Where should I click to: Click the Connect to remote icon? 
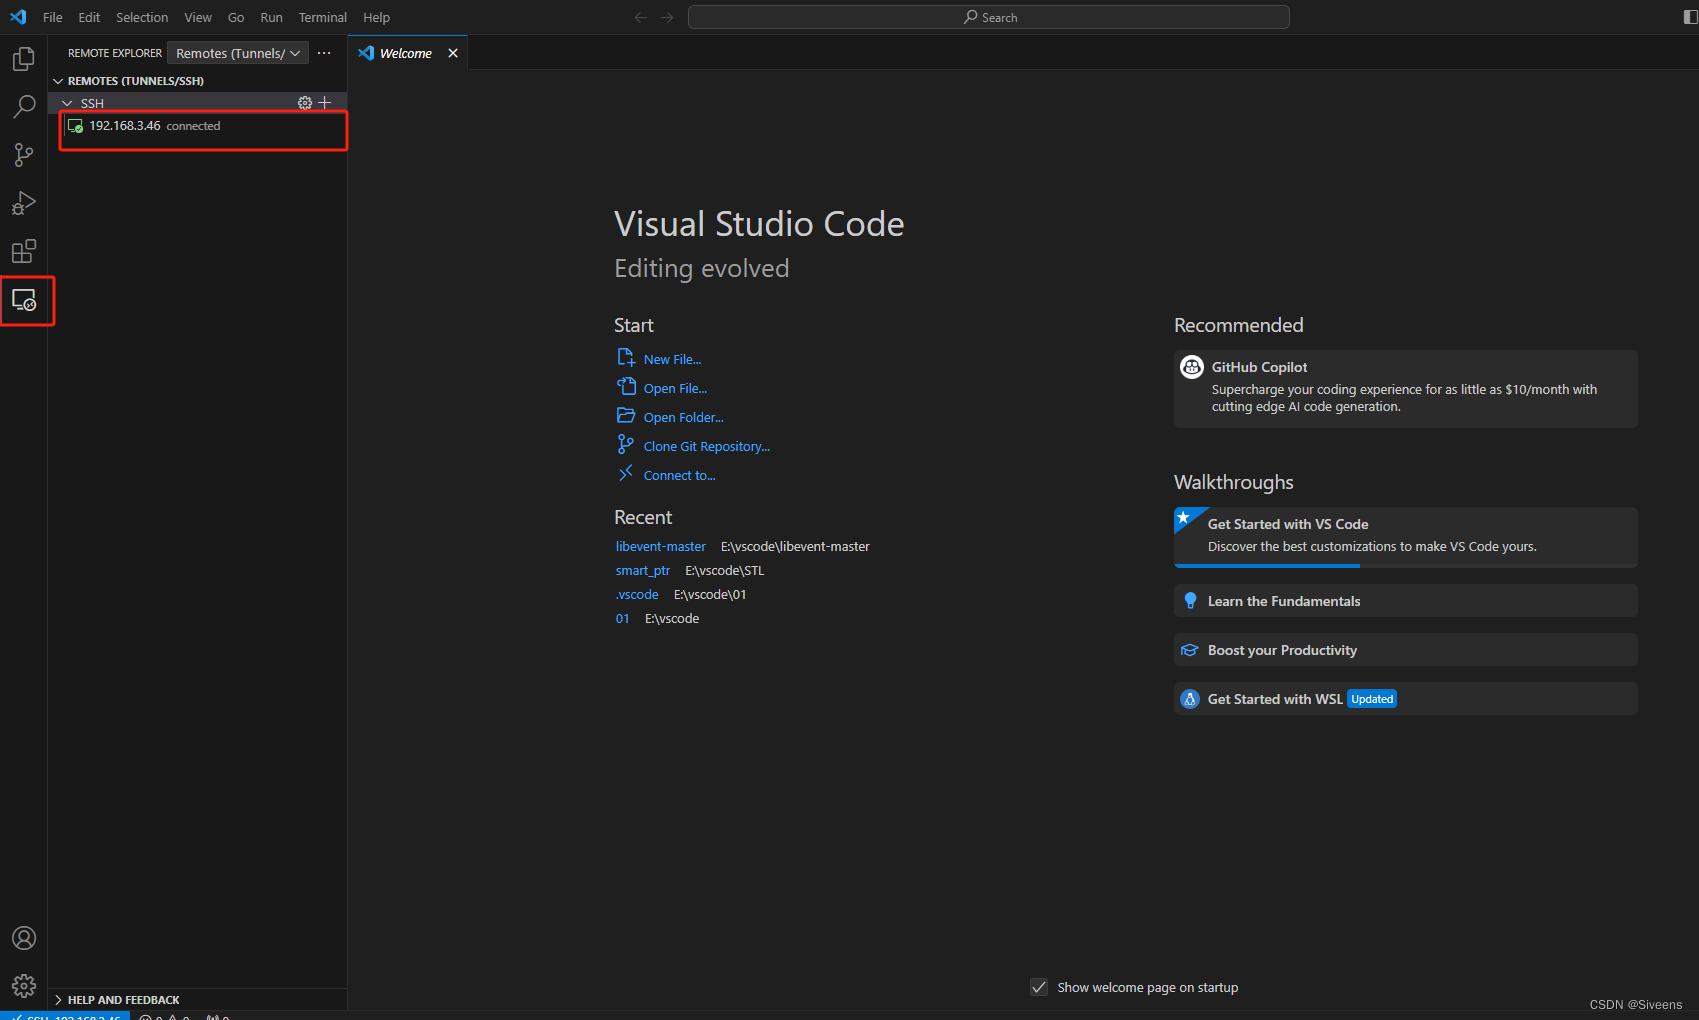coord(626,474)
